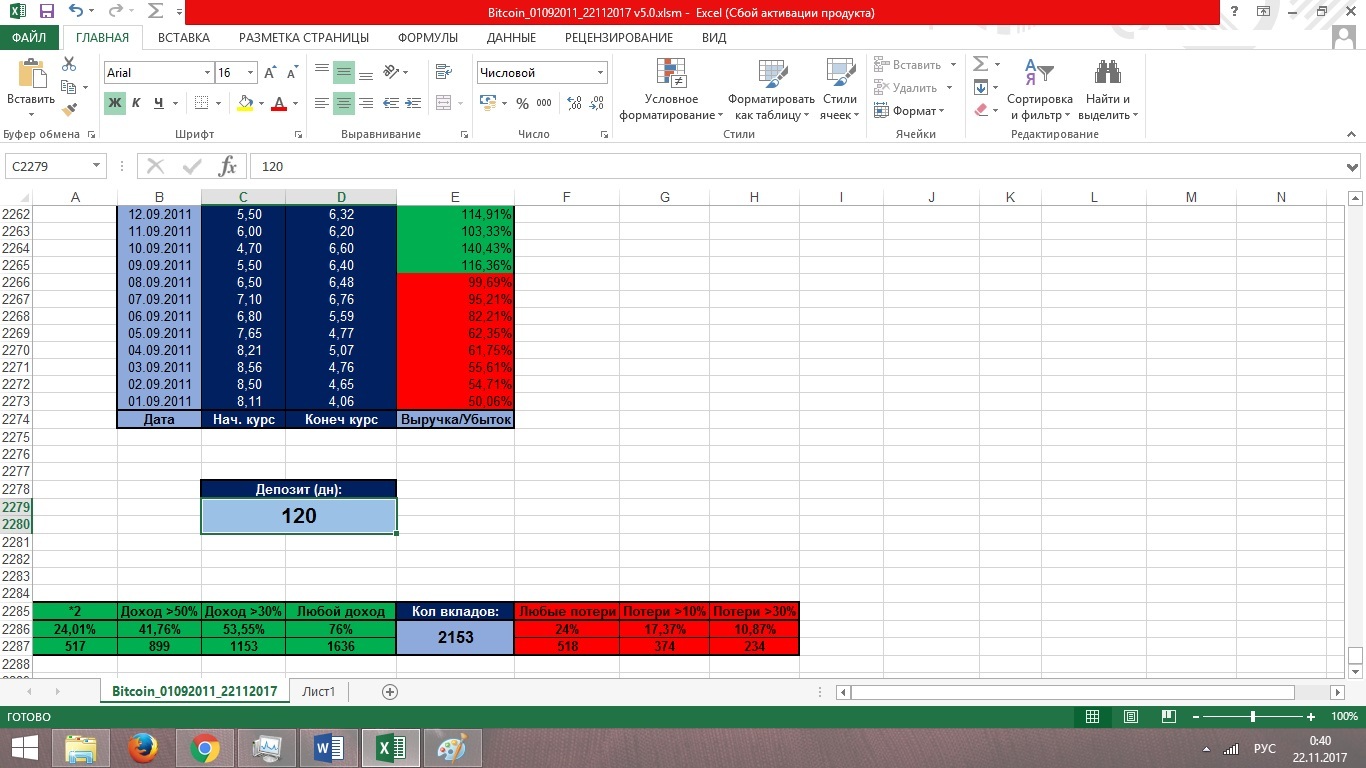The width and height of the screenshot is (1366, 768).
Task: Switch to Page Break Preview icon
Action: (x=1167, y=717)
